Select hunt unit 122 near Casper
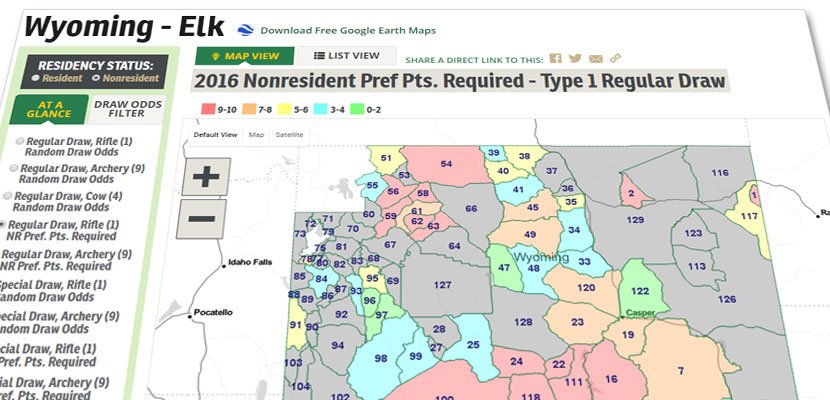The height and width of the screenshot is (400, 830). [x=640, y=291]
